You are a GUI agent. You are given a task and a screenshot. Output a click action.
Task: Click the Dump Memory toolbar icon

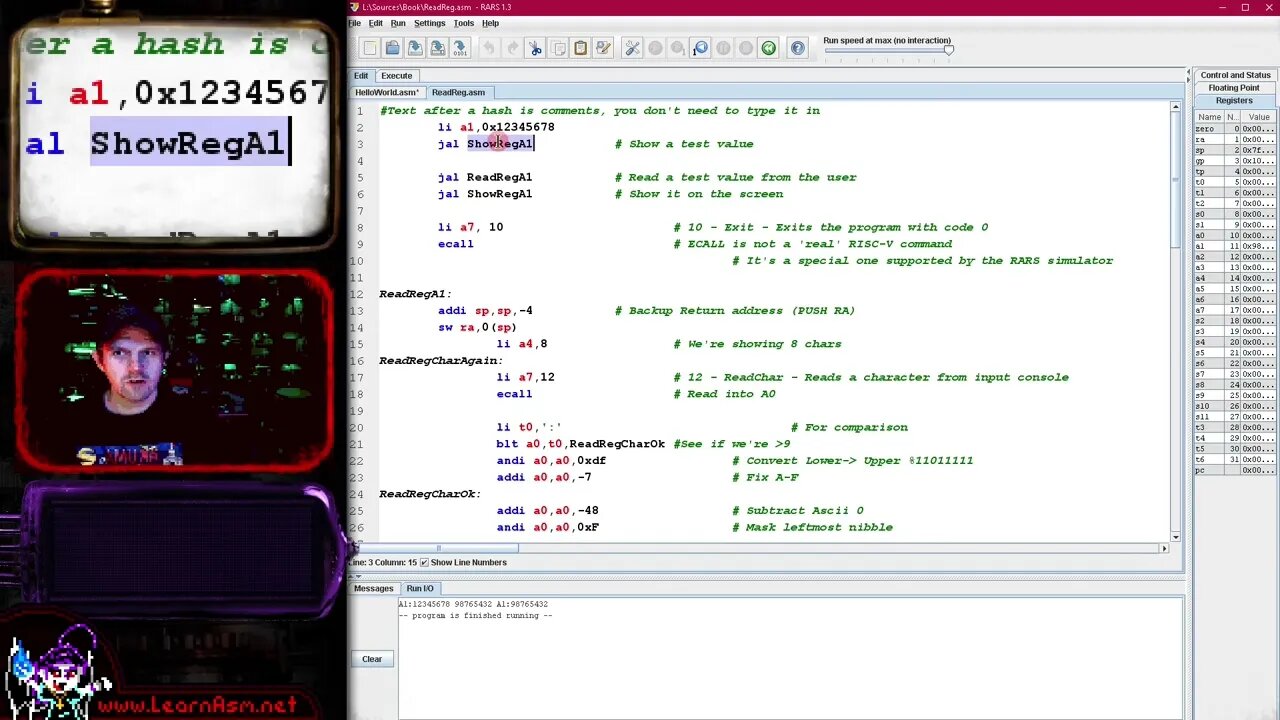coord(460,48)
